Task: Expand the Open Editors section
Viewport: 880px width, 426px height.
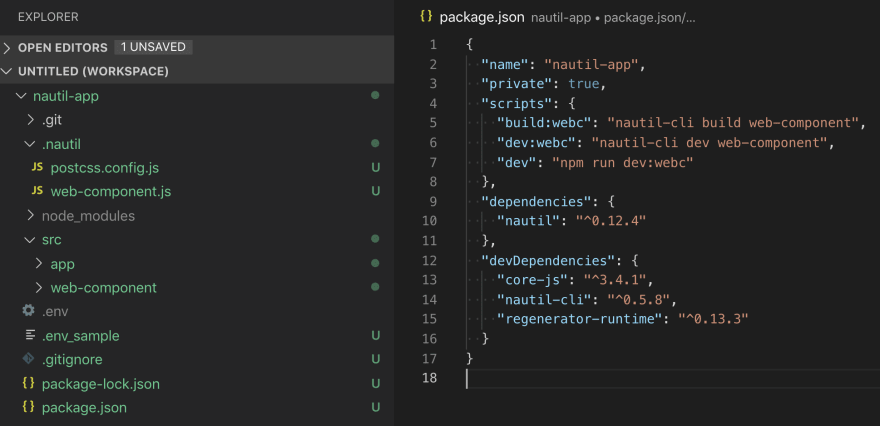Action: pos(7,48)
